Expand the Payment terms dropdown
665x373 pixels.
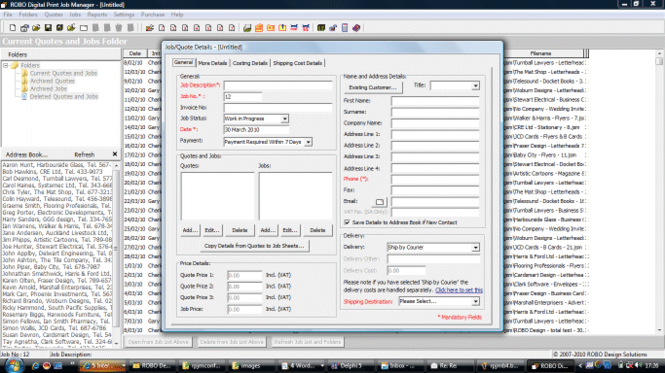click(308, 142)
